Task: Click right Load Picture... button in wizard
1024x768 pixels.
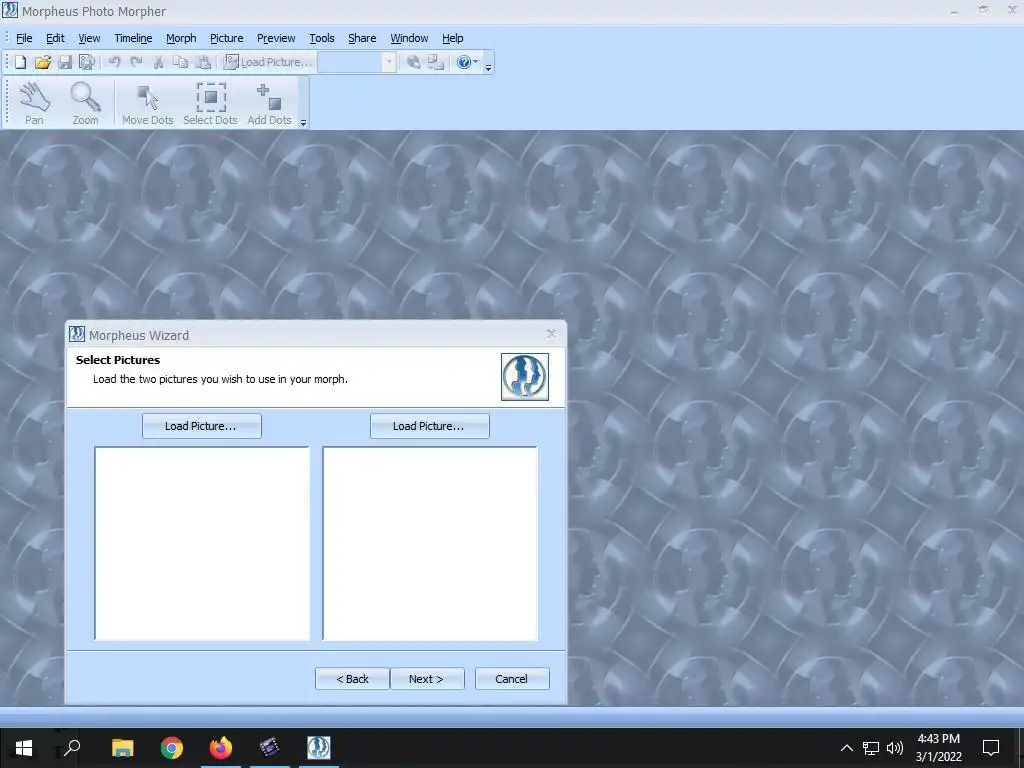Action: (x=430, y=426)
